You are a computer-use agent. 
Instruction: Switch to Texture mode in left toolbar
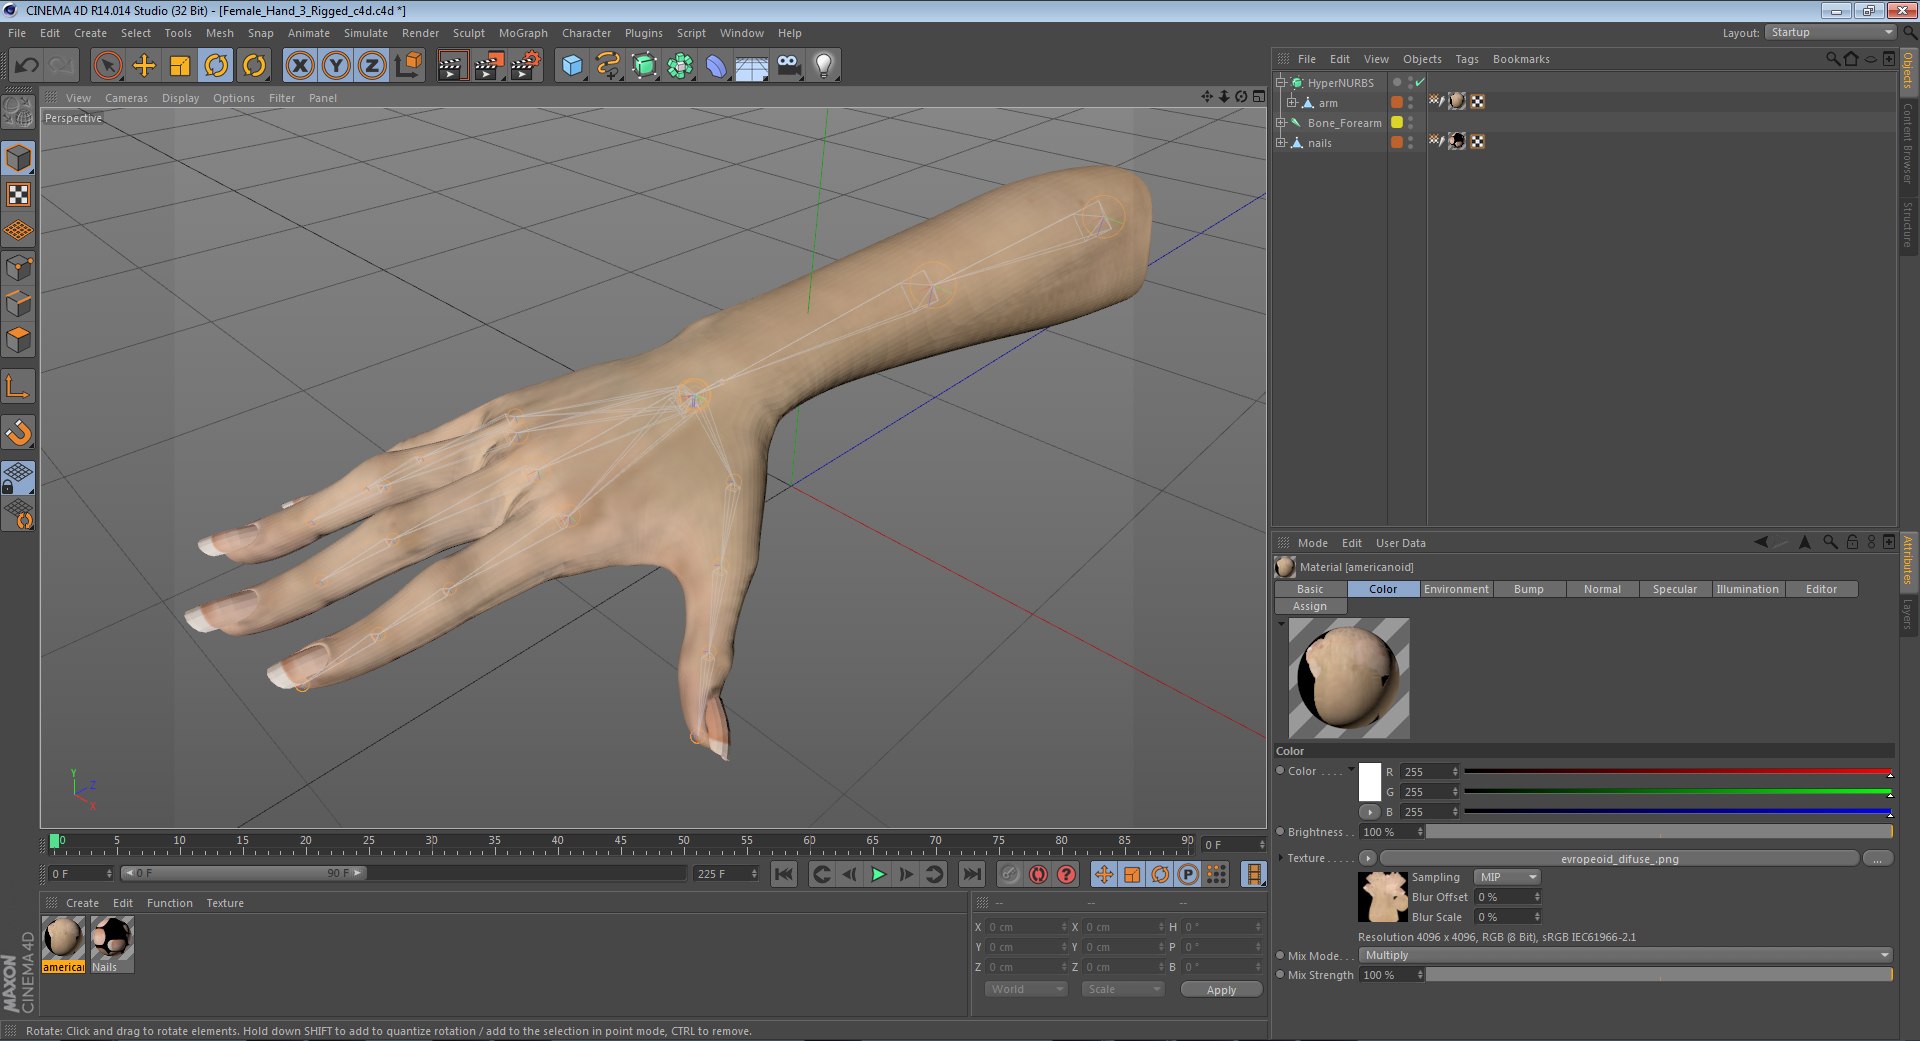[x=18, y=195]
